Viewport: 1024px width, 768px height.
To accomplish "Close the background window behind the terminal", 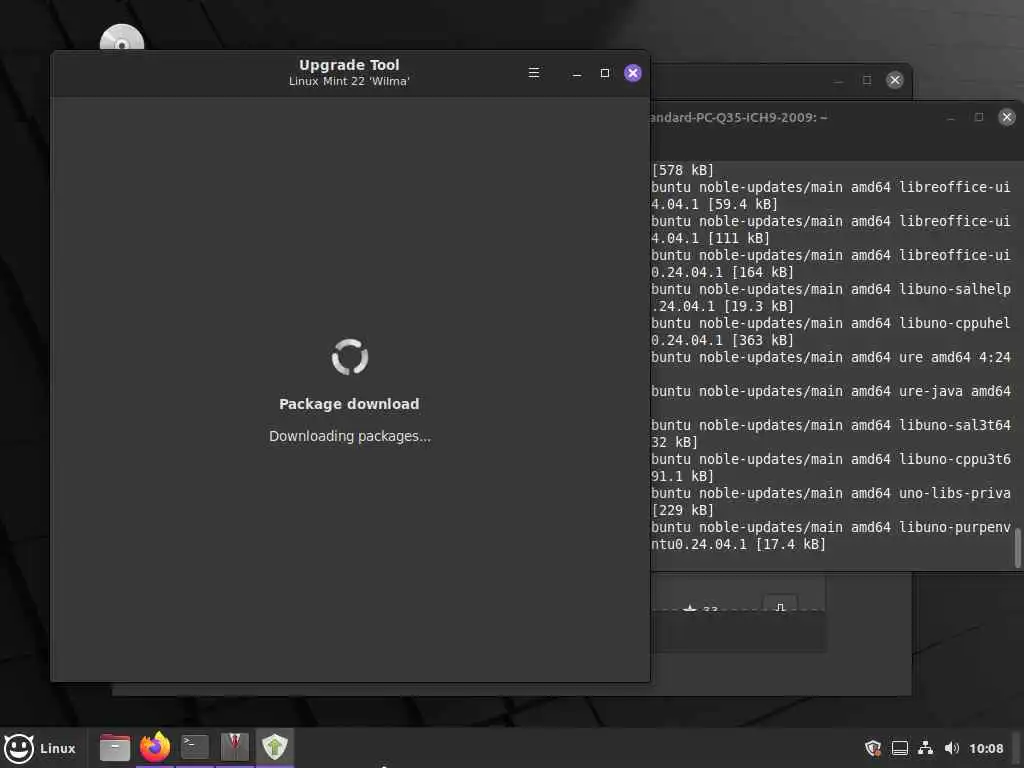I will tap(895, 80).
